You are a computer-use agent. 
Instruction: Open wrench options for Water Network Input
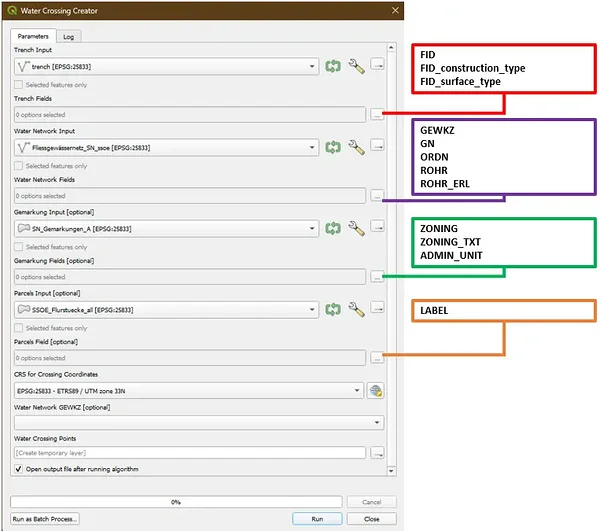click(356, 147)
